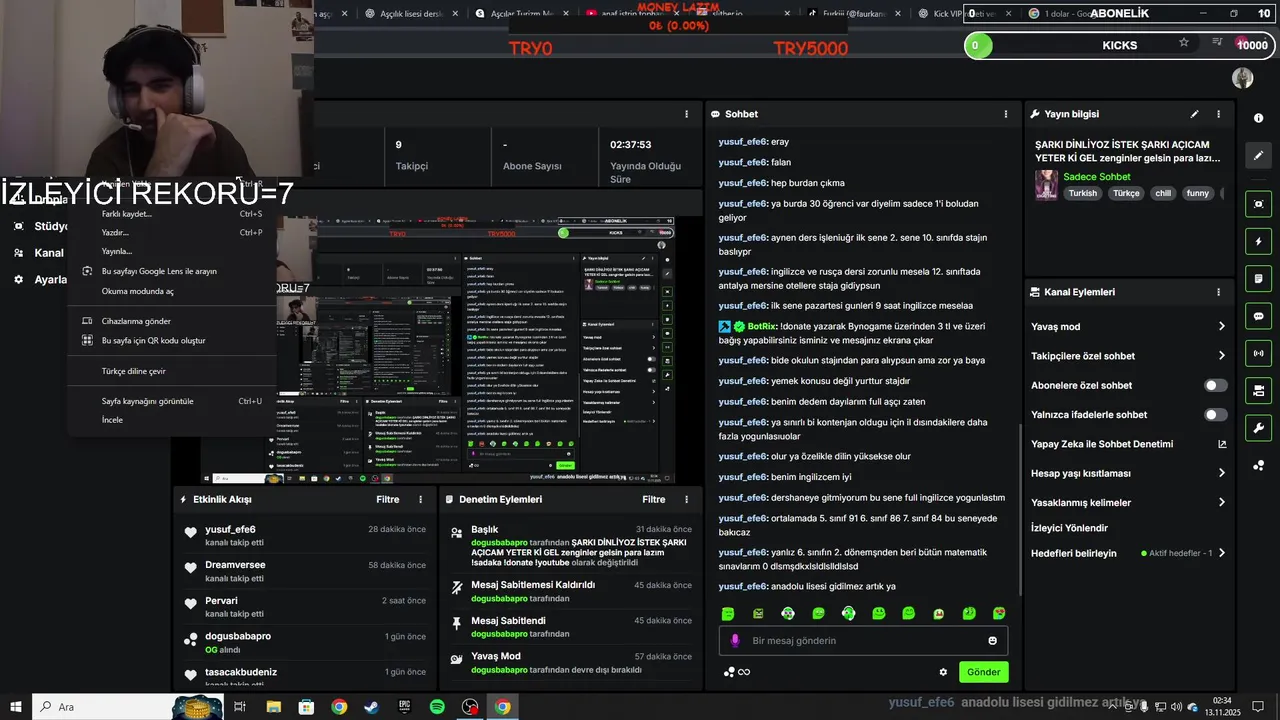Image resolution: width=1280 pixels, height=720 pixels.
Task: Choose Farklı kaydet in context menu
Action: 172,213
